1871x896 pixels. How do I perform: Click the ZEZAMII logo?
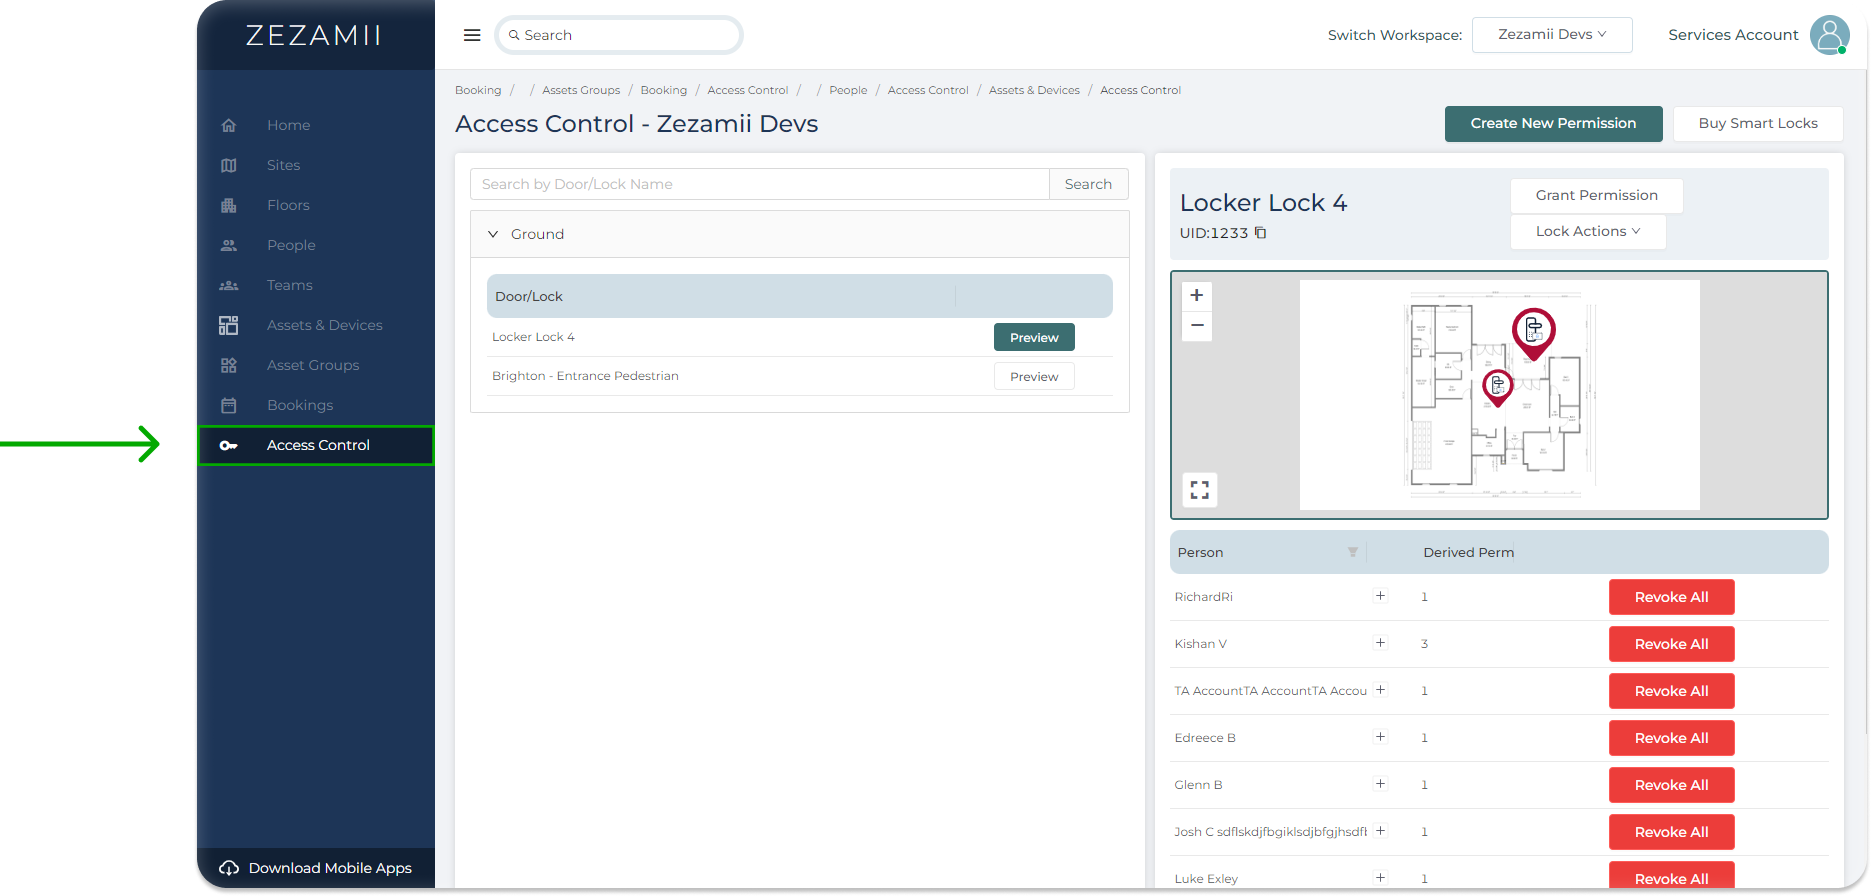point(314,36)
